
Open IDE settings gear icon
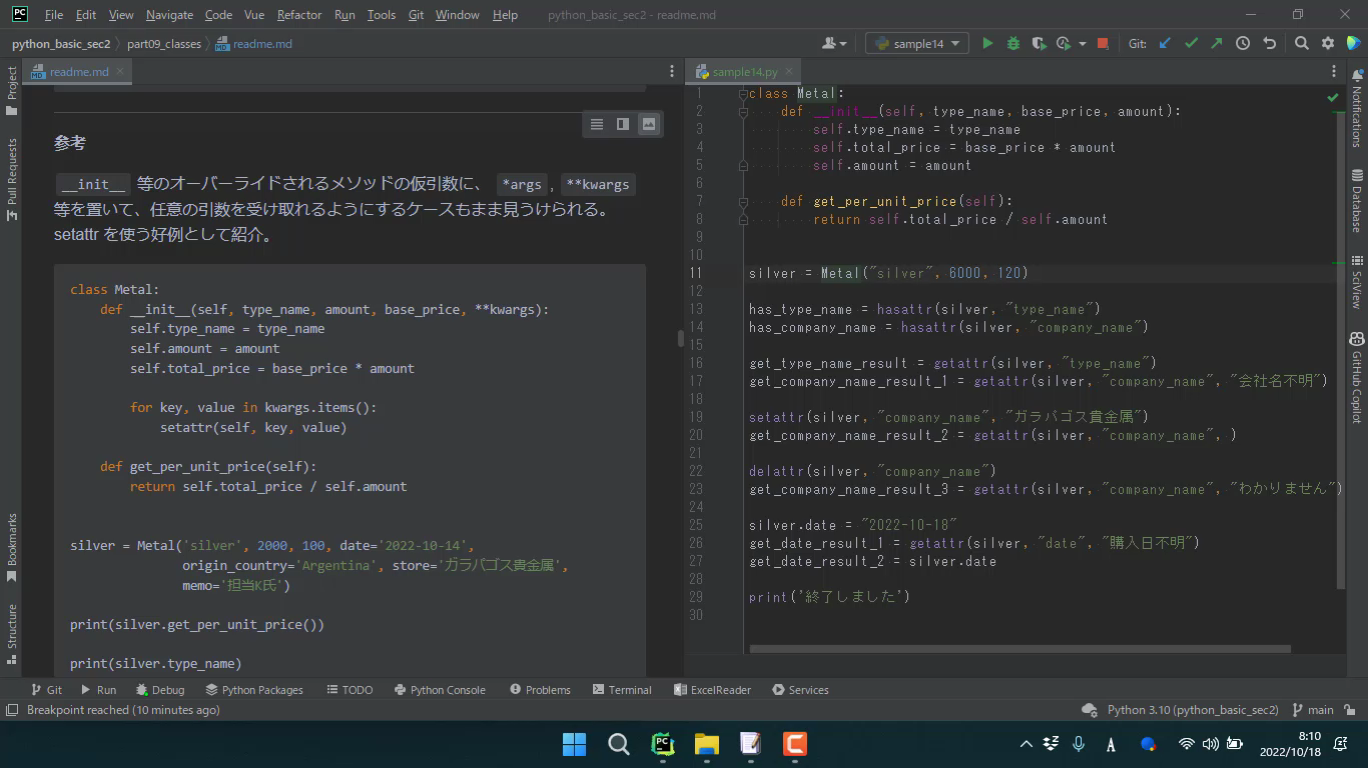coord(1328,43)
